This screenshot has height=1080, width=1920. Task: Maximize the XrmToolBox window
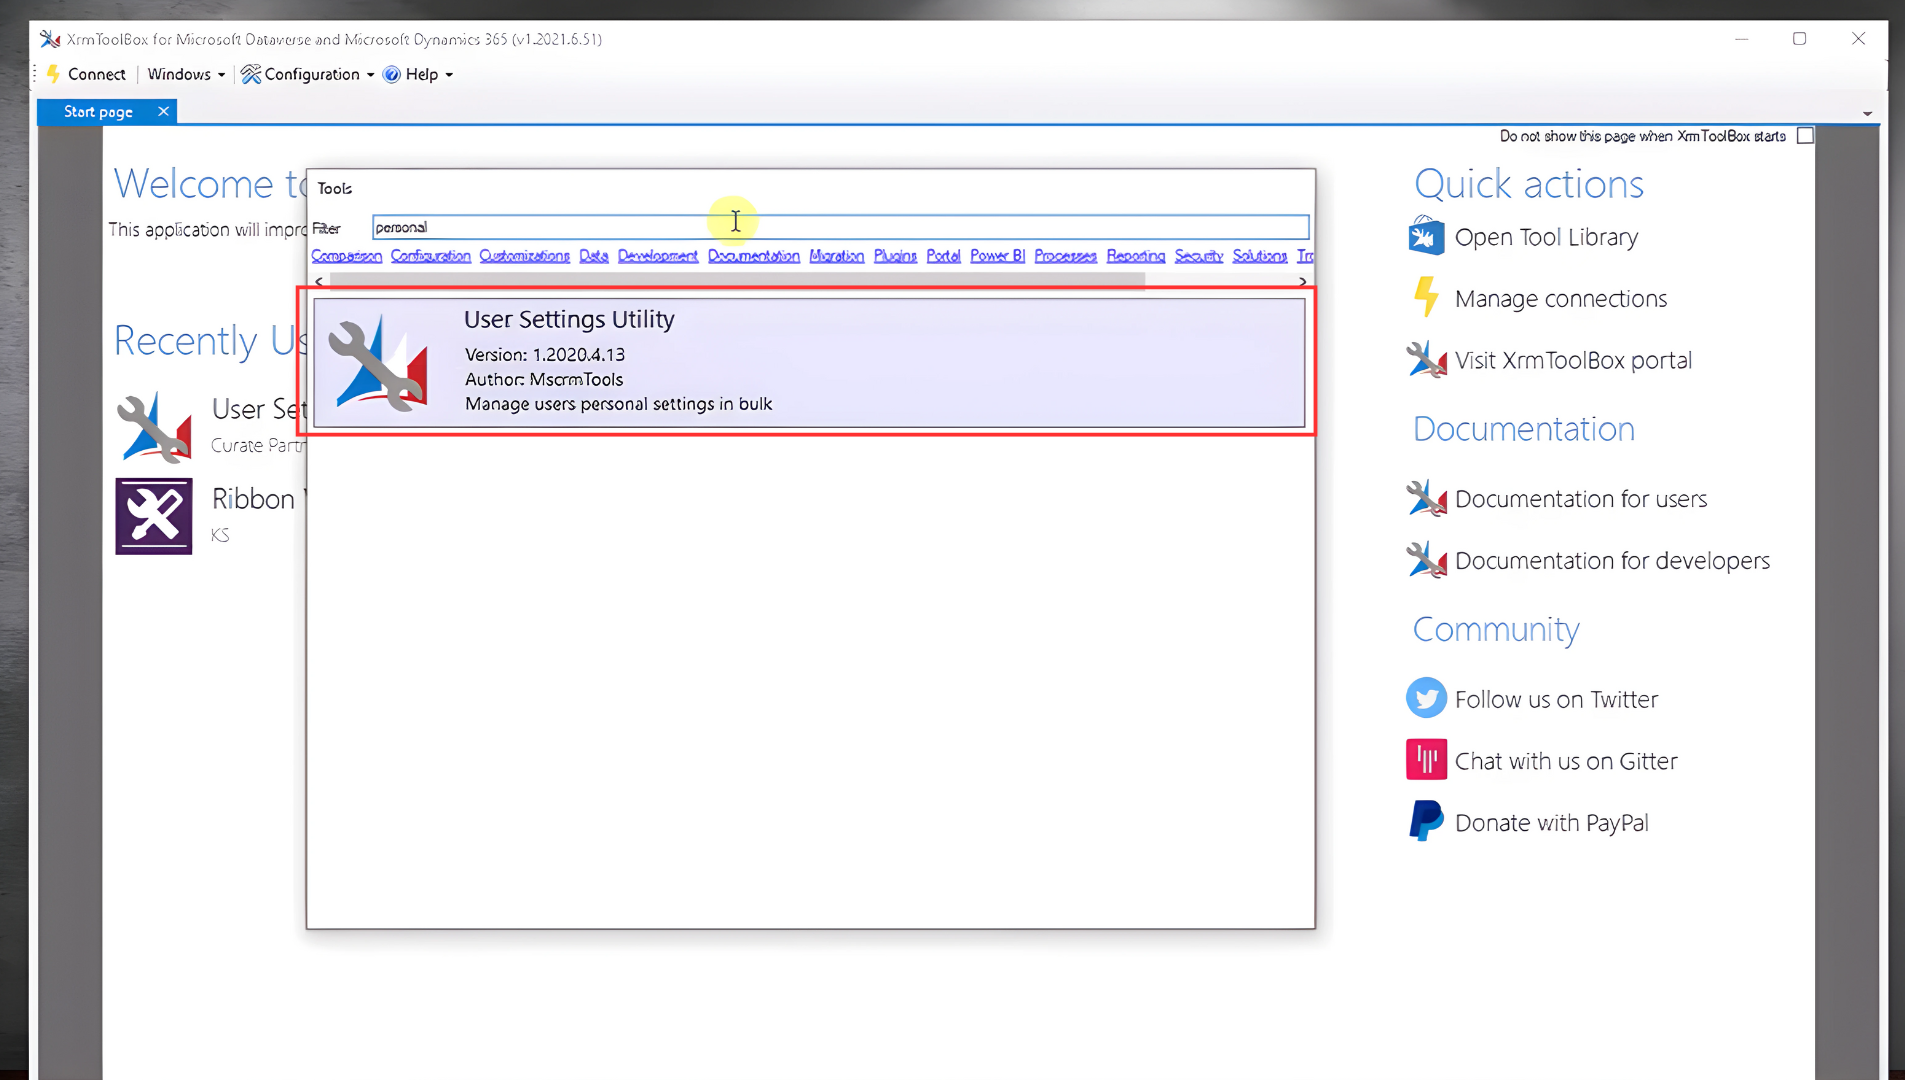tap(1799, 39)
